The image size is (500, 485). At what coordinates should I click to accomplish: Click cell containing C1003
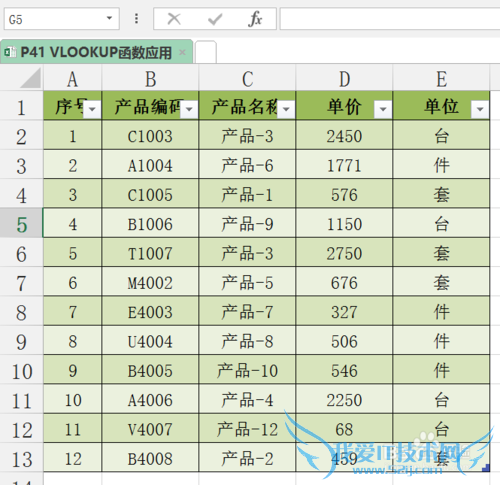point(150,136)
